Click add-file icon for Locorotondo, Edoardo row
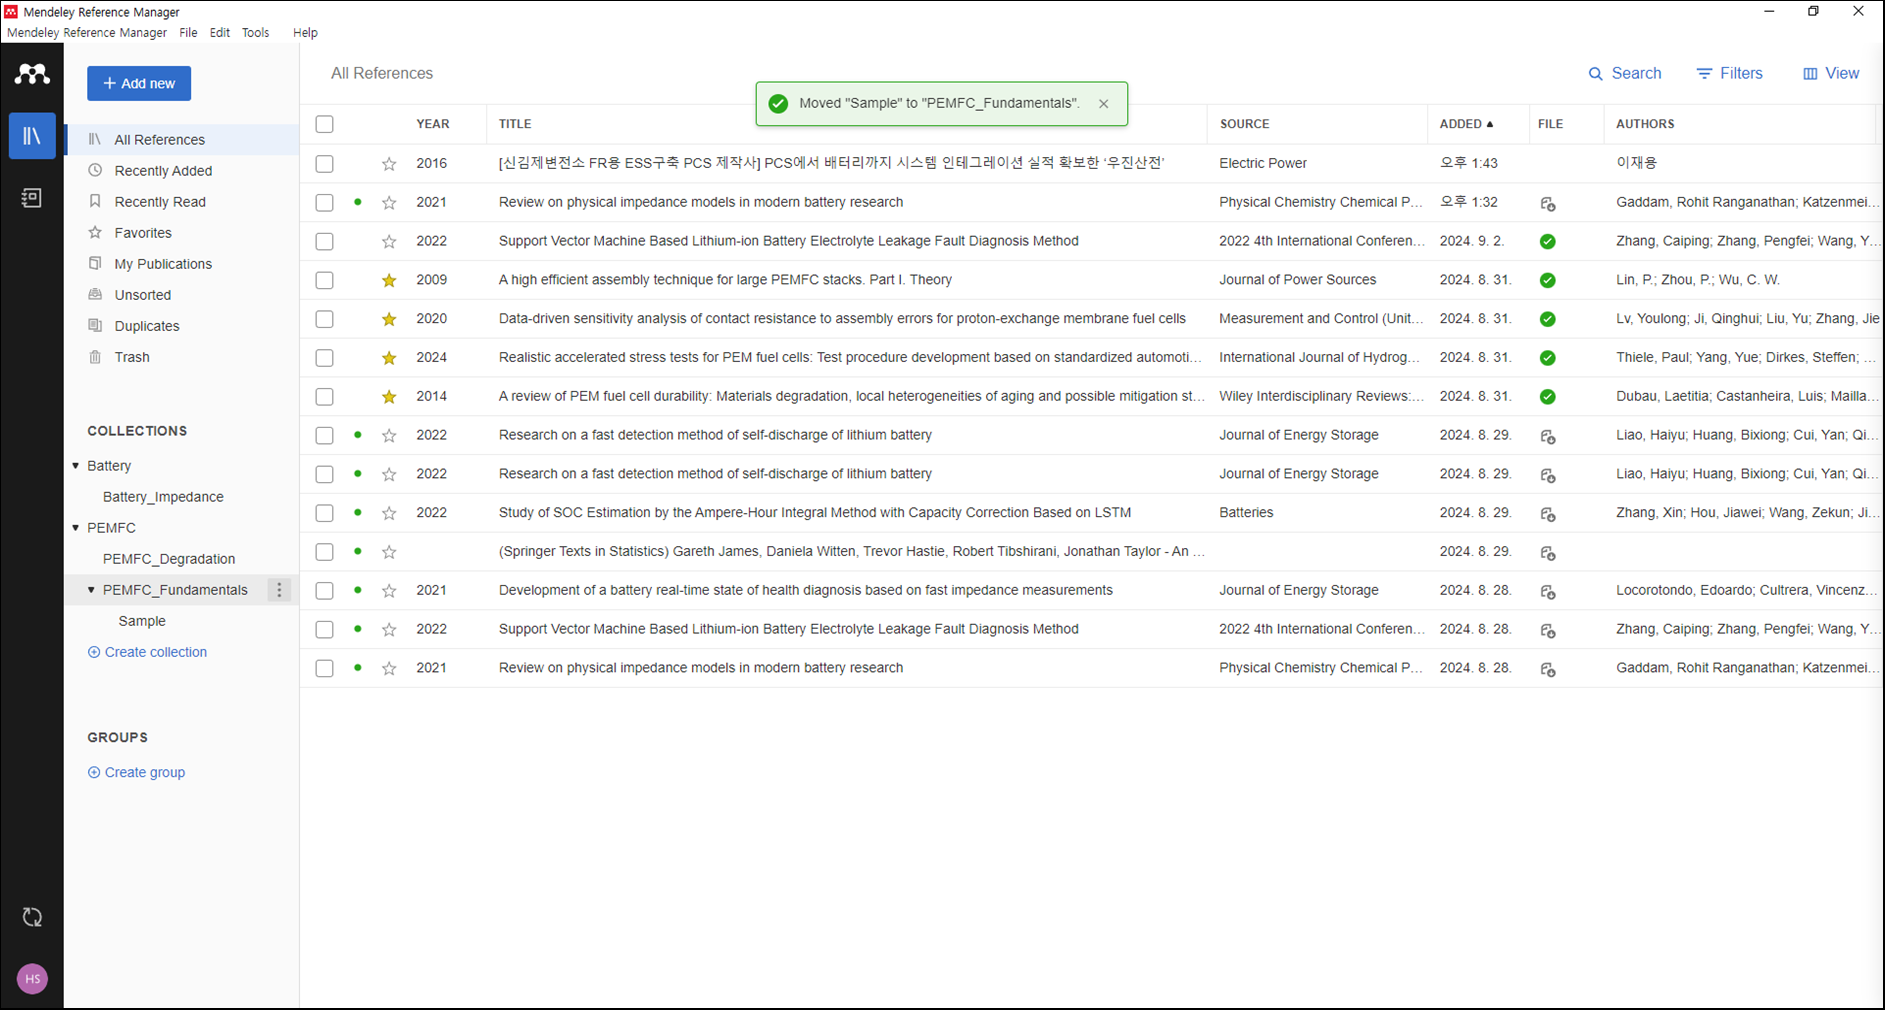Image resolution: width=1885 pixels, height=1010 pixels. tap(1547, 592)
